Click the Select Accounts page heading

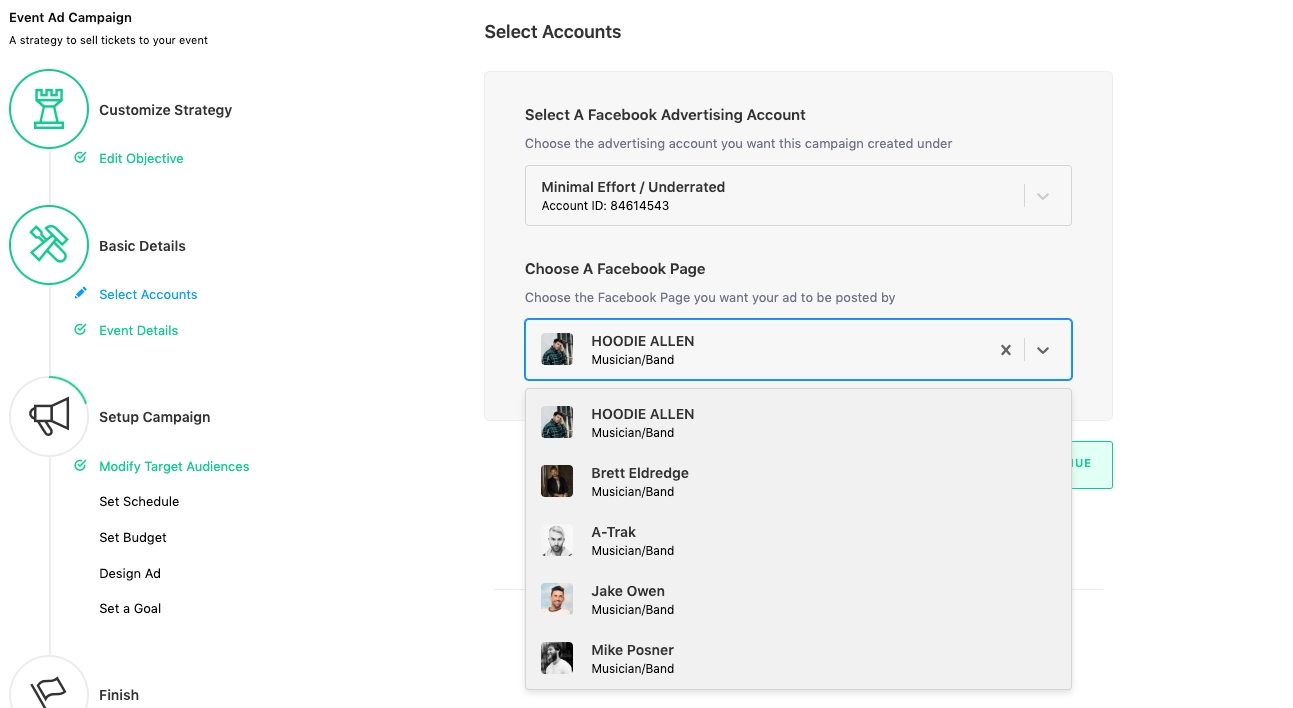coord(552,32)
